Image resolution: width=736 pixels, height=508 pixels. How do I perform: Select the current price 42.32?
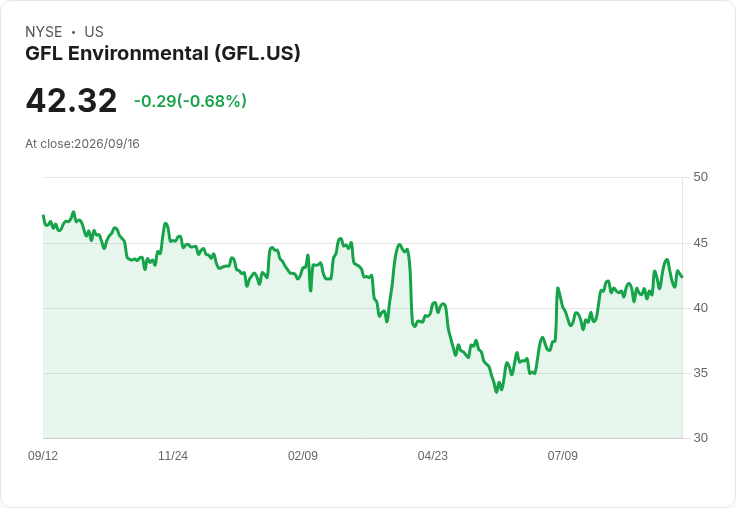[71, 101]
